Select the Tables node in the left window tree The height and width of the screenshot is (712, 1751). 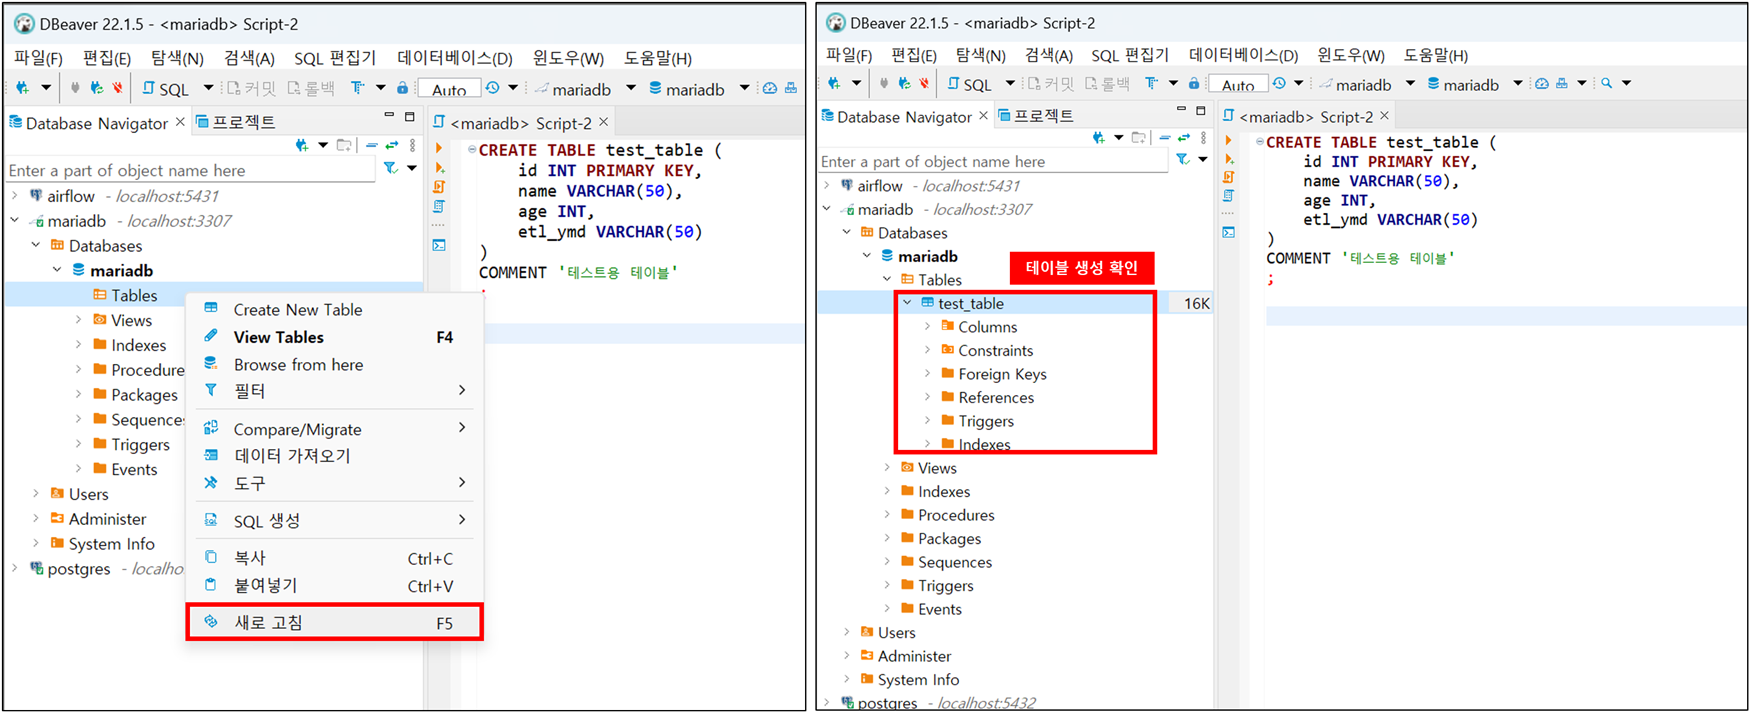[134, 295]
